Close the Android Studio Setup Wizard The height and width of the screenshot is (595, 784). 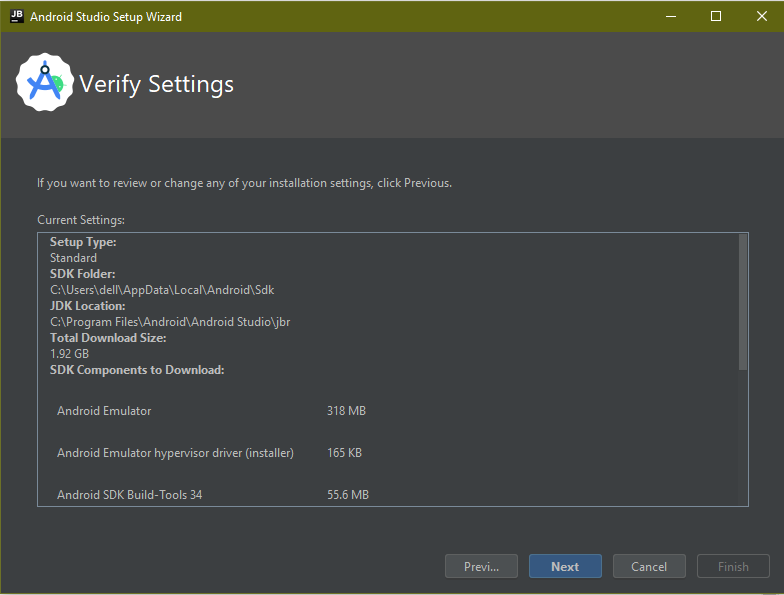(x=760, y=16)
